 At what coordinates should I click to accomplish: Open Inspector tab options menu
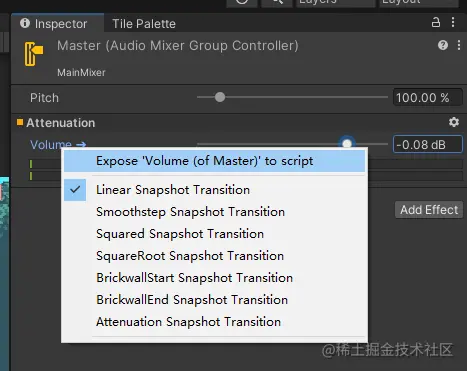click(453, 22)
